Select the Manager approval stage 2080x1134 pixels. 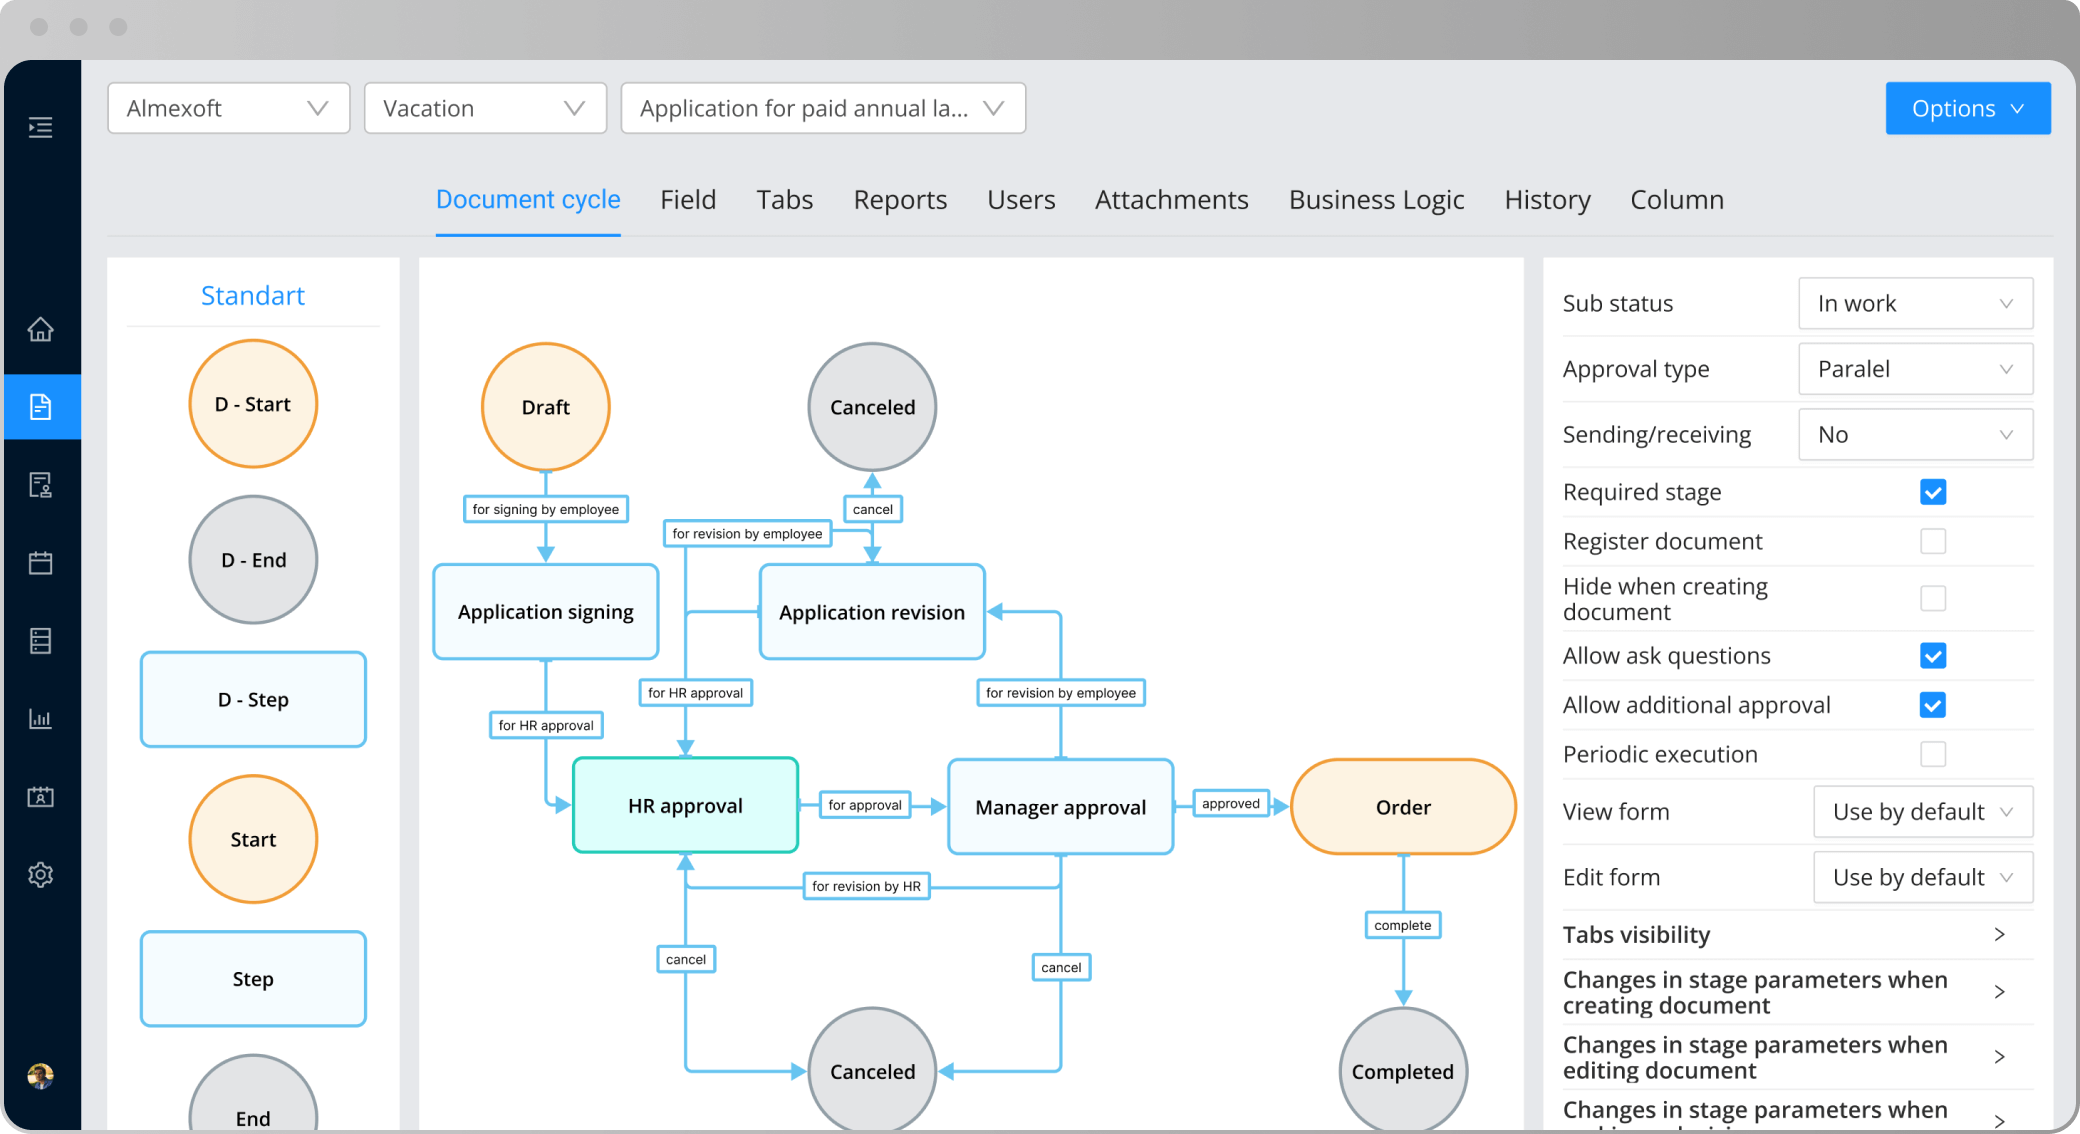coord(1061,807)
